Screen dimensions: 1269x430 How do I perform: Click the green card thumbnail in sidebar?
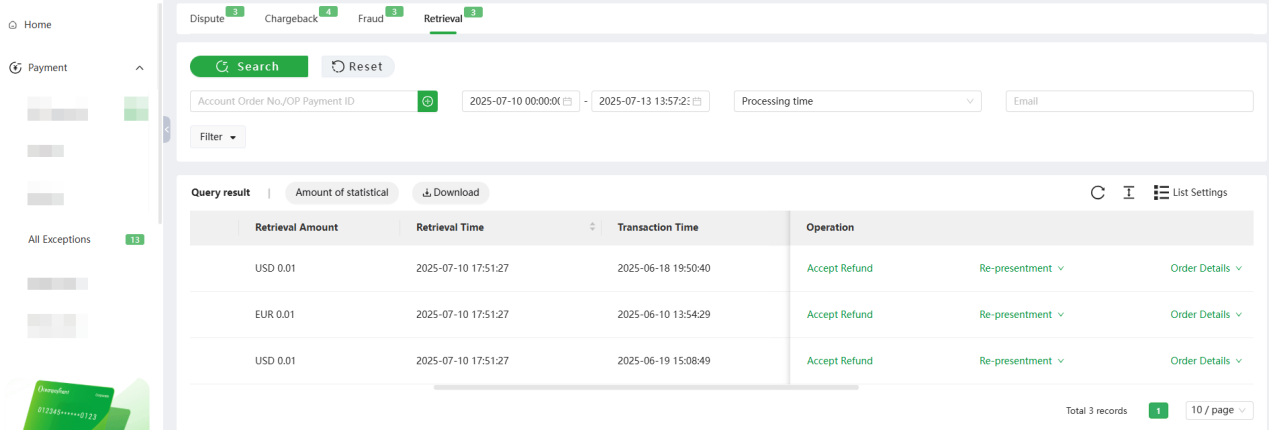pyautogui.click(x=78, y=405)
